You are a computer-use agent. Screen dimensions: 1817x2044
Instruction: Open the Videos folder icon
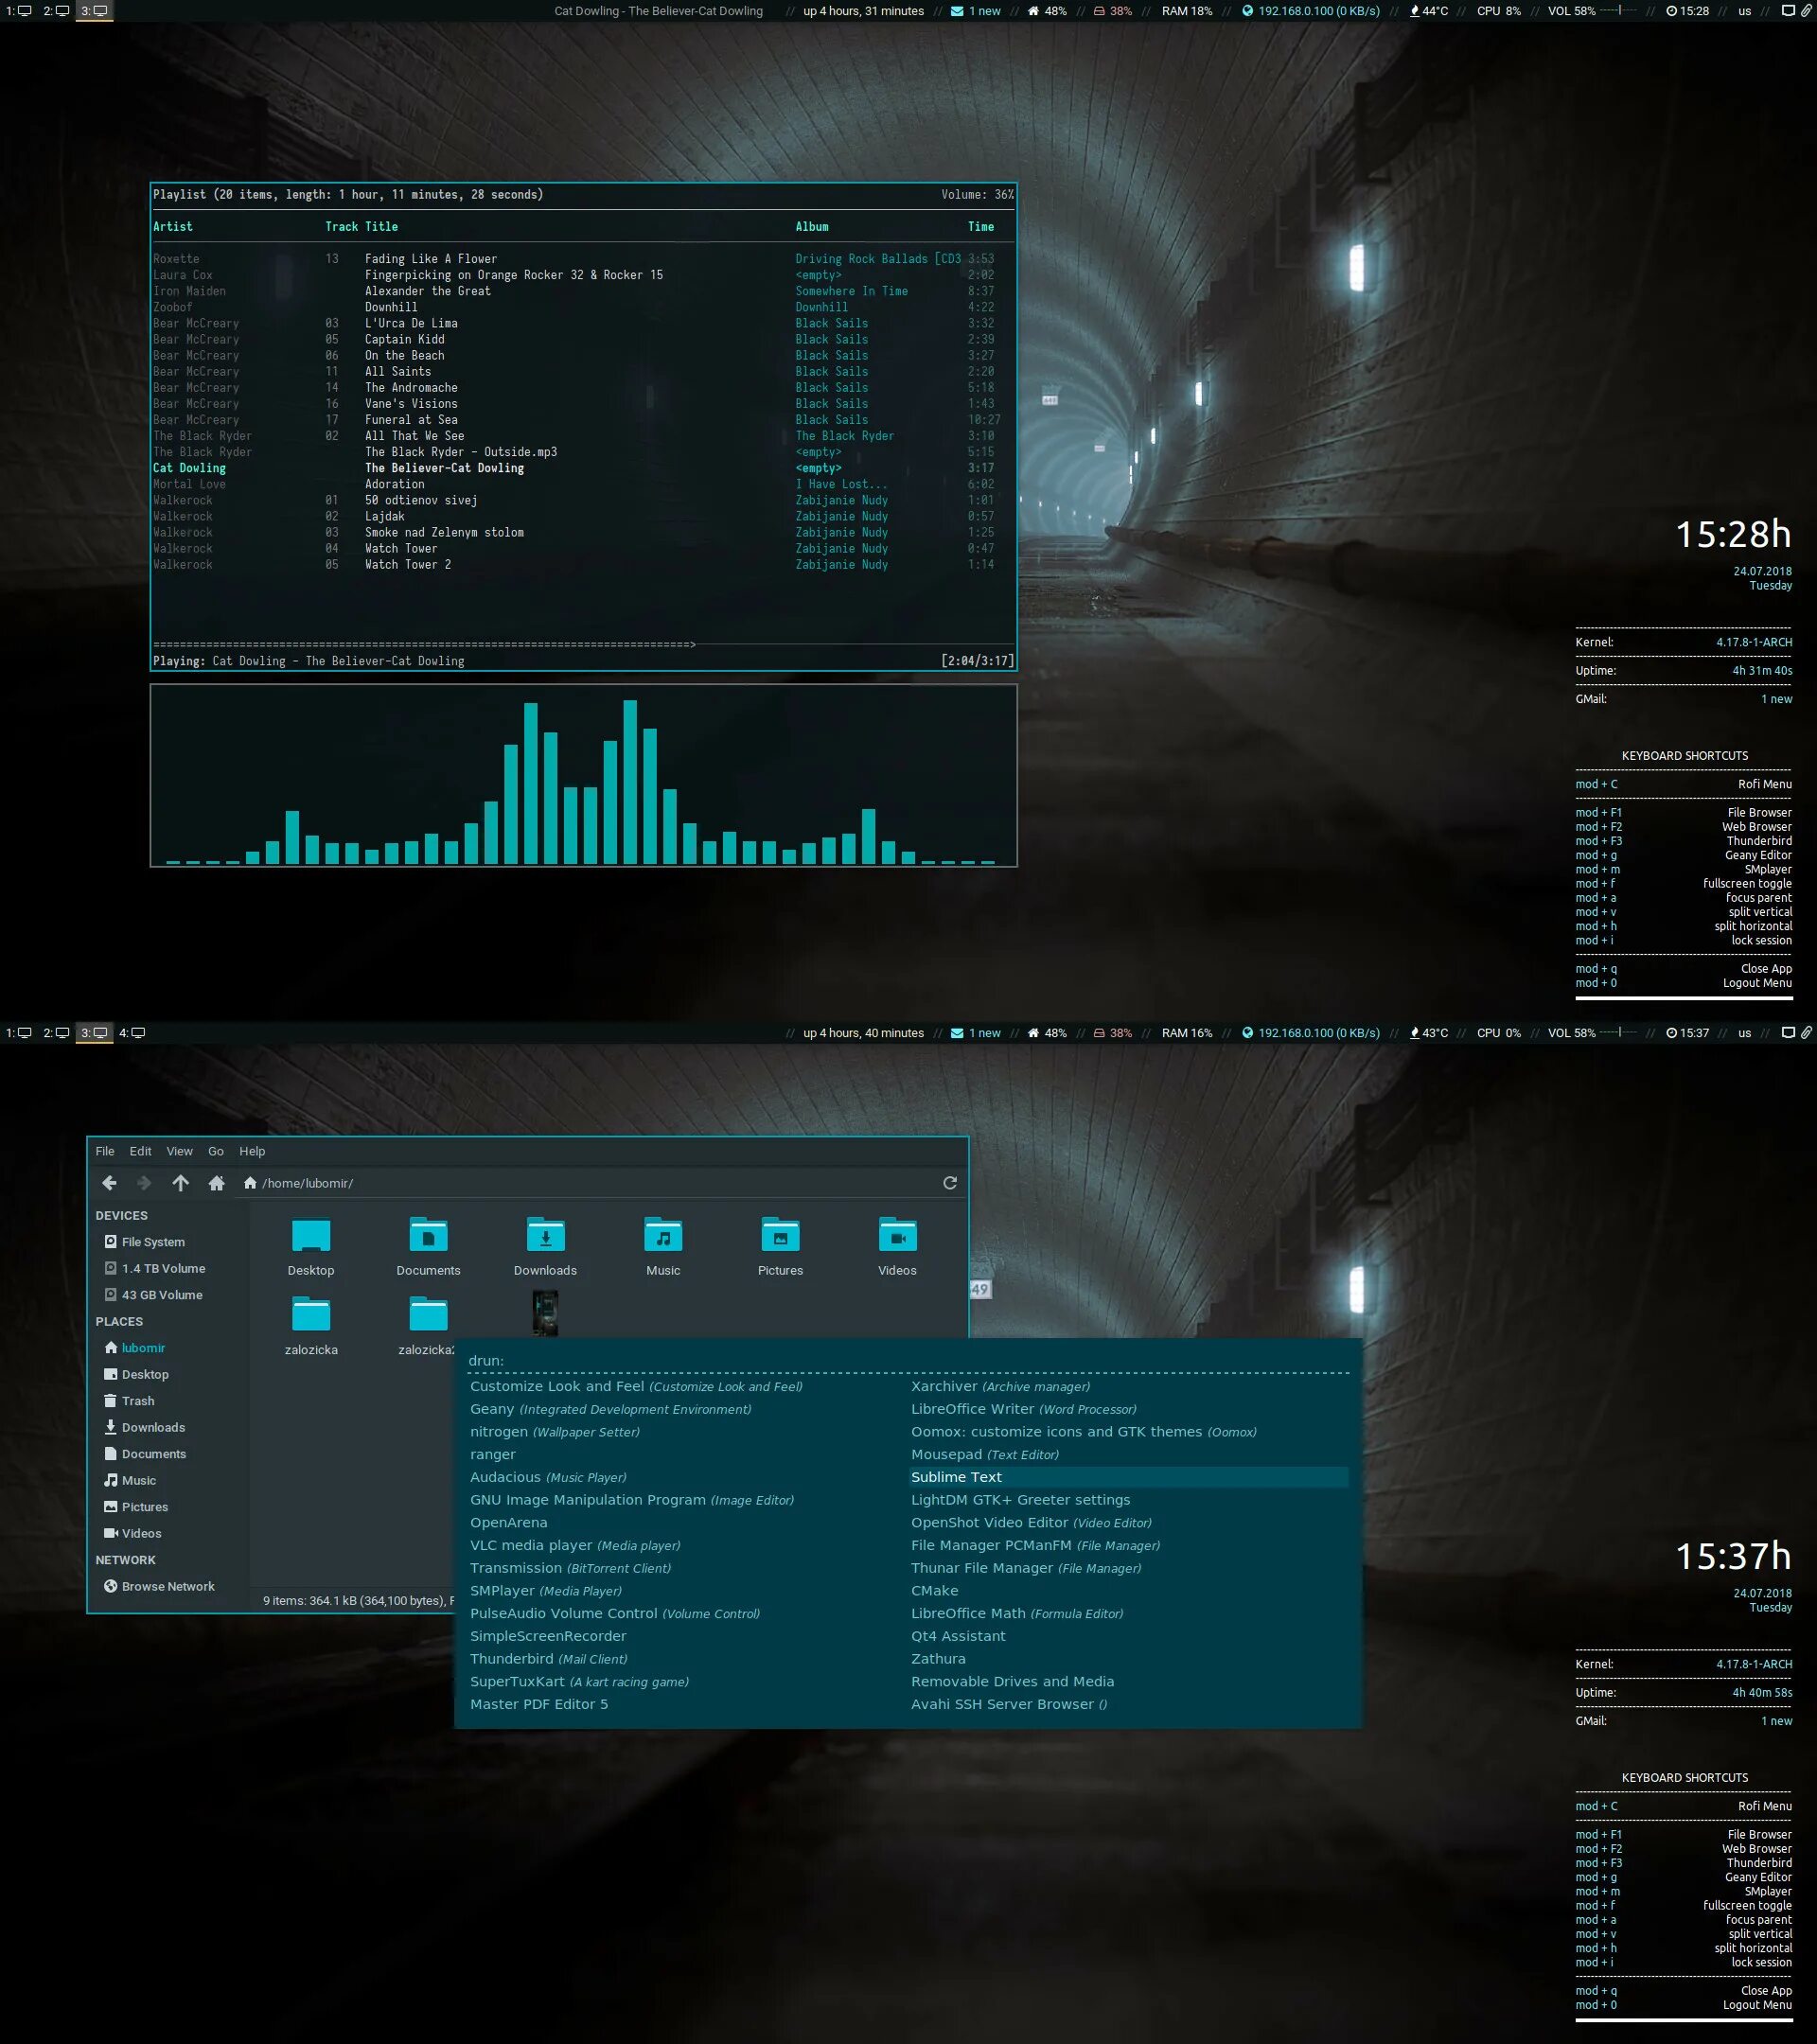[897, 1237]
